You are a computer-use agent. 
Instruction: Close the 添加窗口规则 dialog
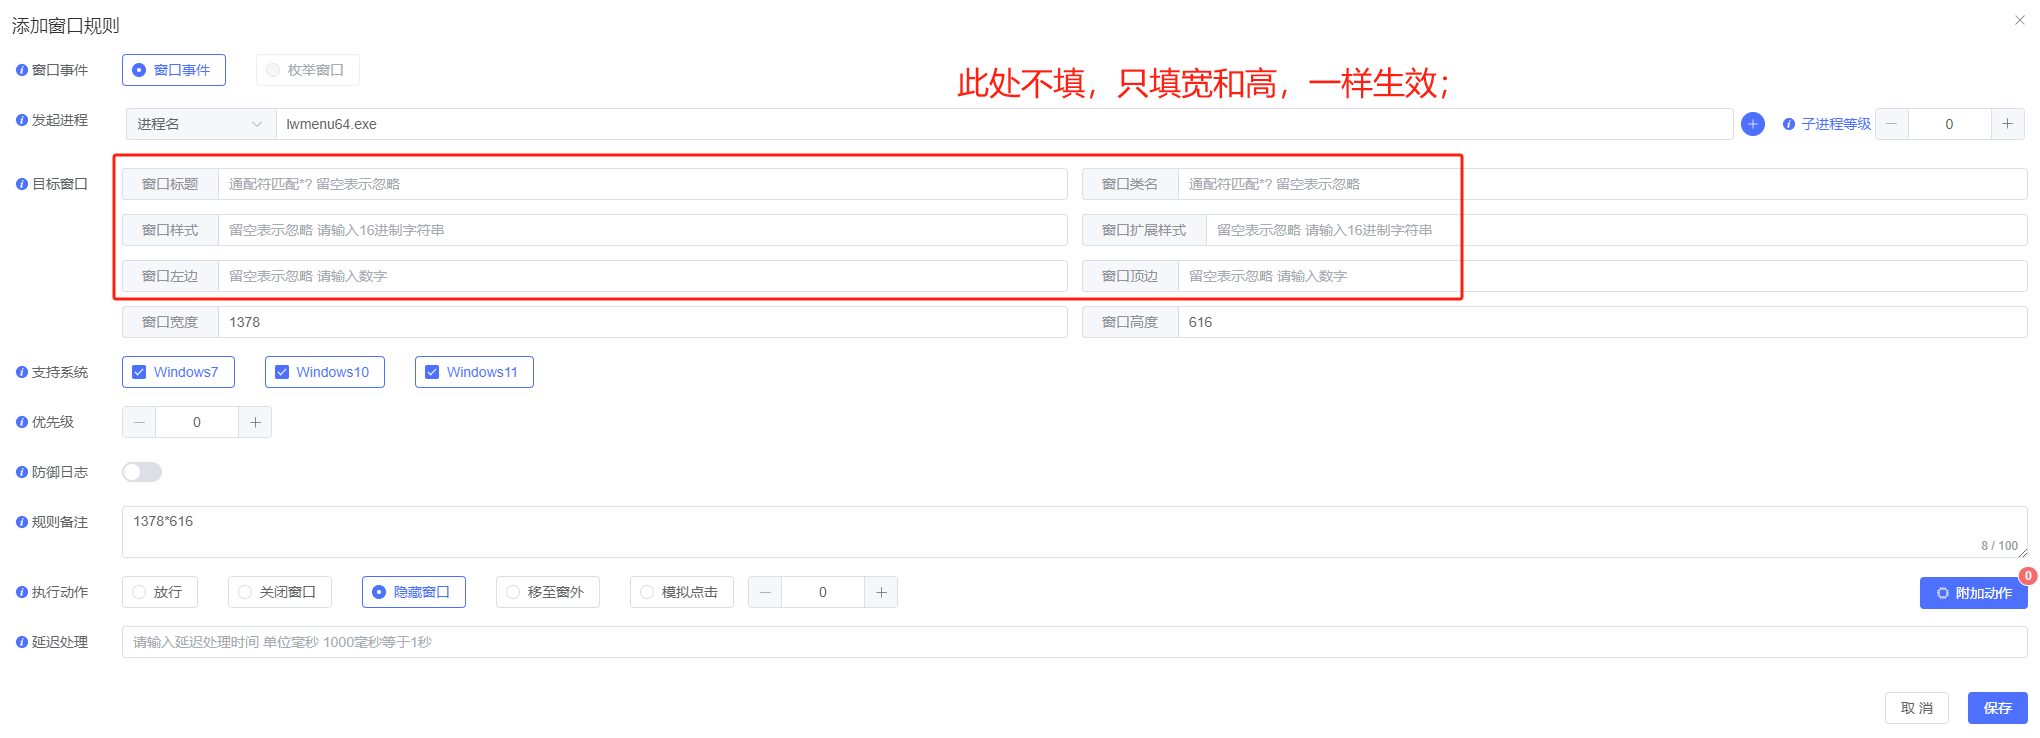(x=2019, y=20)
